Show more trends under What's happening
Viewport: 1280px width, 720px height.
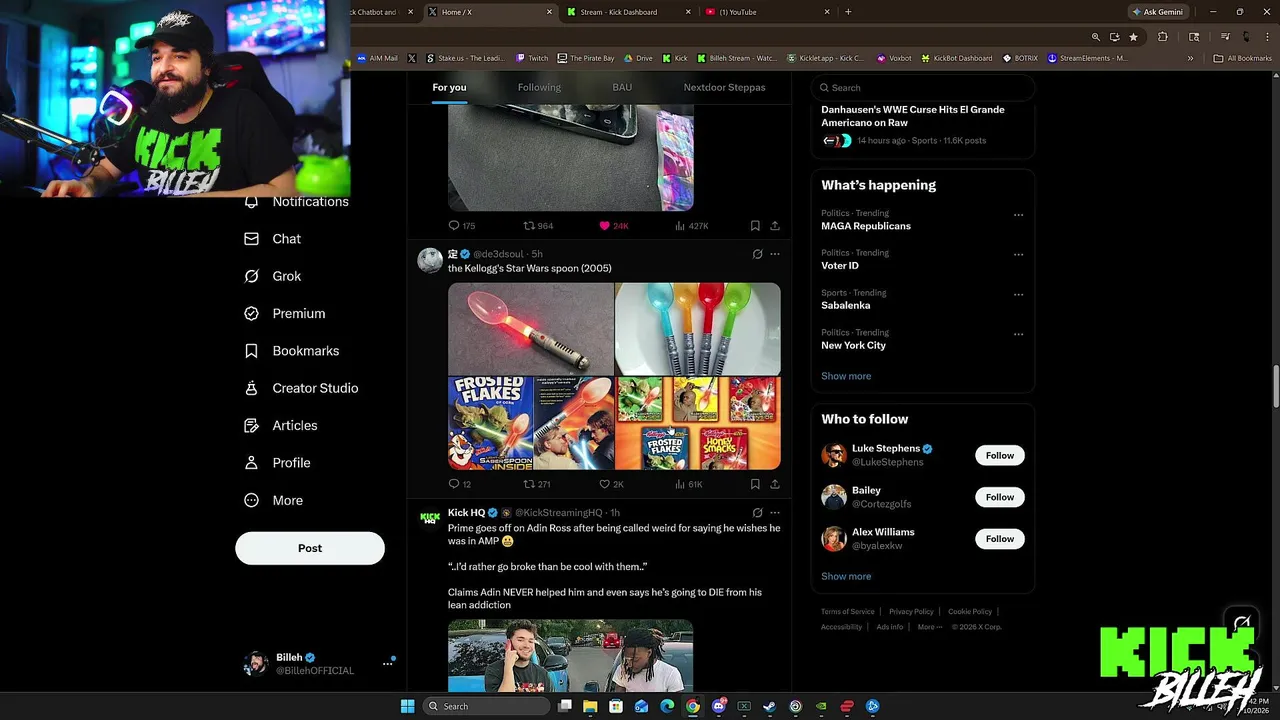tap(846, 376)
